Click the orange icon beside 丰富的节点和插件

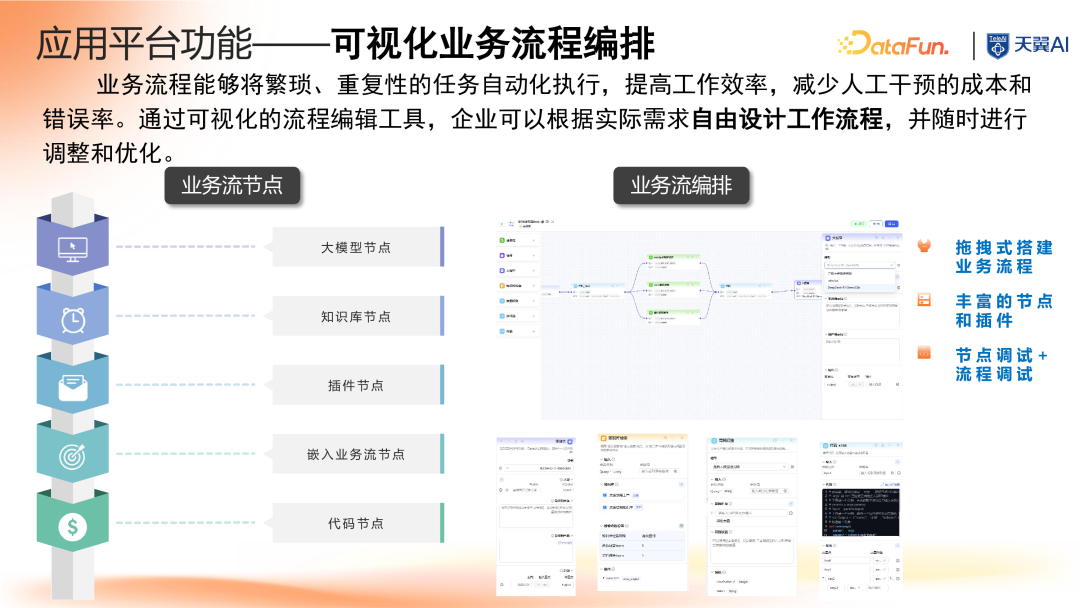924,300
